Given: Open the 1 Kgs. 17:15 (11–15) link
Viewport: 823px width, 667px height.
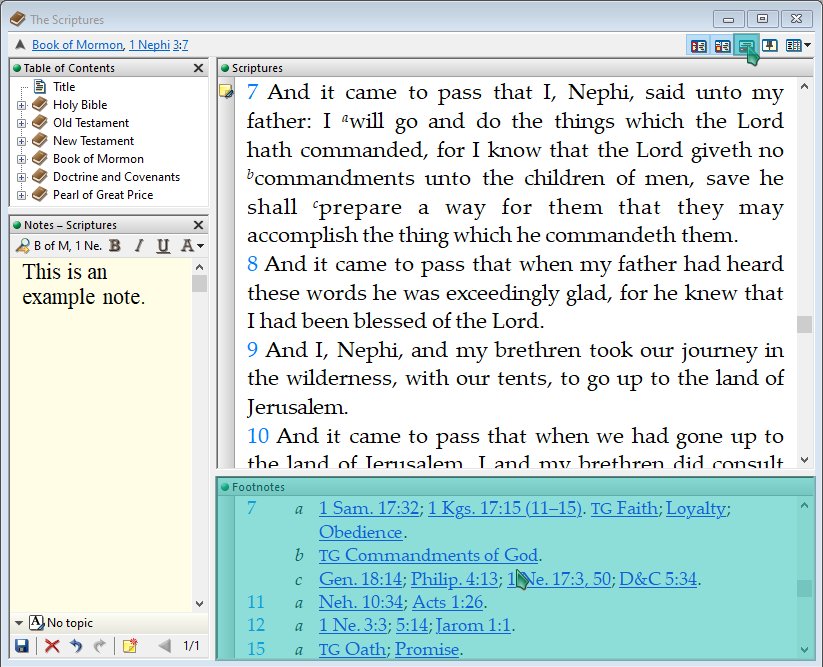Looking at the screenshot, I should tap(504, 509).
